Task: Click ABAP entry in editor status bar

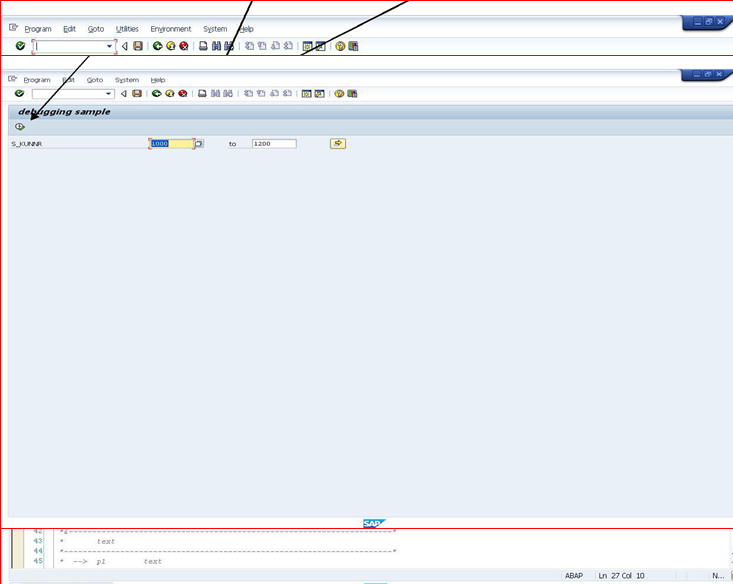Action: 574,576
